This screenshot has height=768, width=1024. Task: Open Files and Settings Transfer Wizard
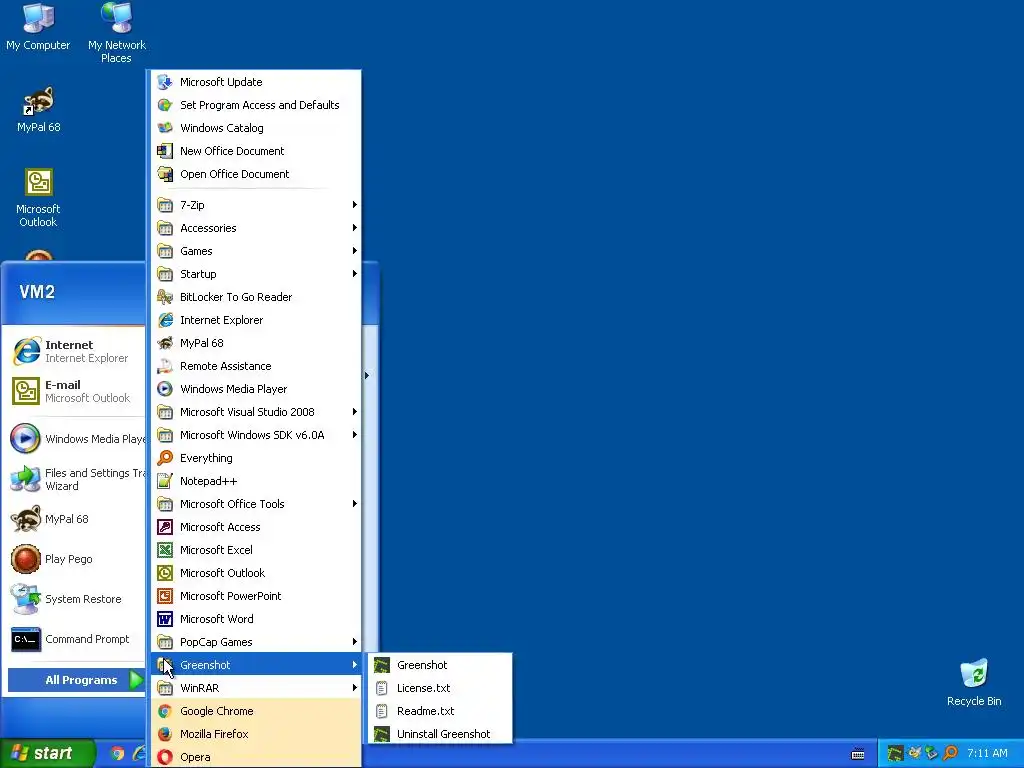pyautogui.click(x=76, y=479)
